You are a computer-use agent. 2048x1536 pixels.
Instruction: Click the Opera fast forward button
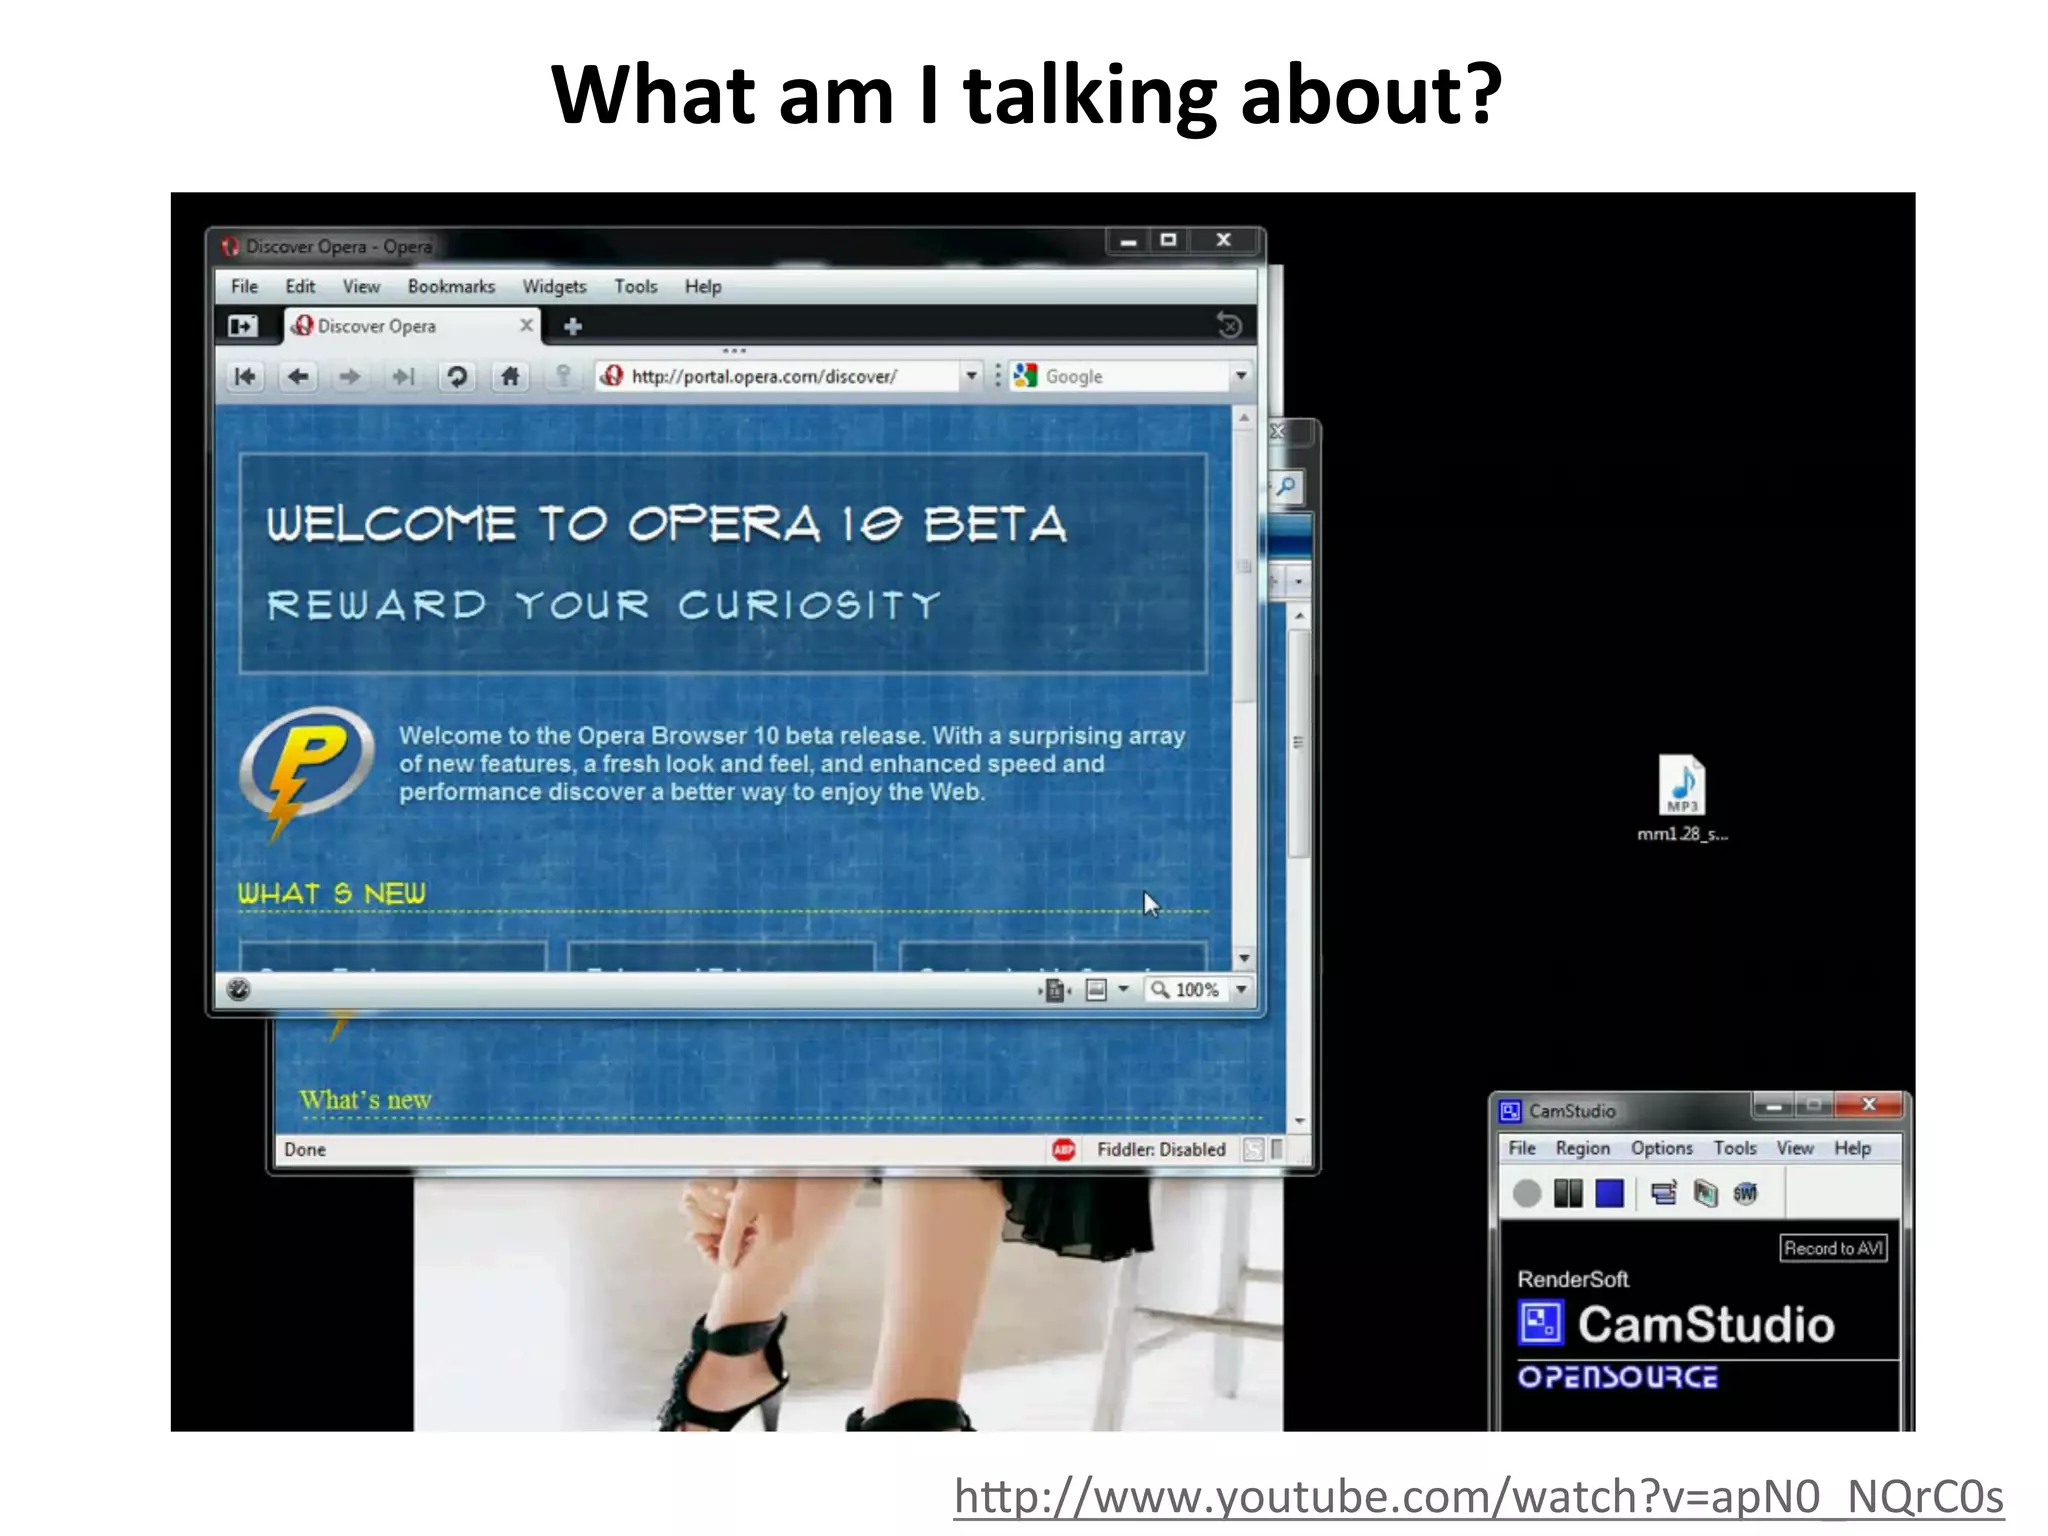[x=403, y=377]
